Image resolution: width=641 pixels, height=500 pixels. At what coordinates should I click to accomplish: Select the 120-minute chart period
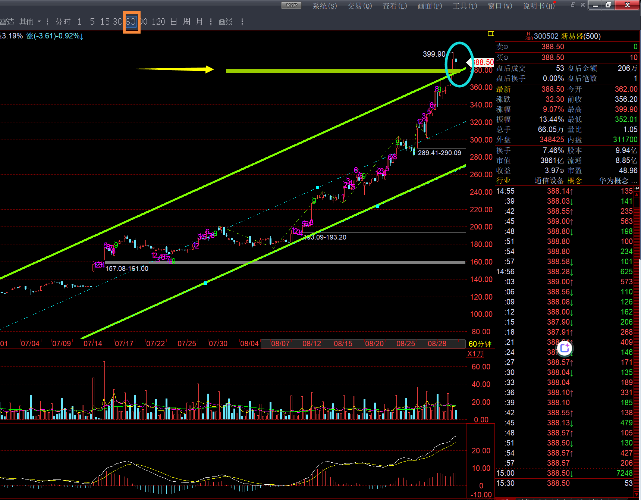pyautogui.click(x=158, y=22)
